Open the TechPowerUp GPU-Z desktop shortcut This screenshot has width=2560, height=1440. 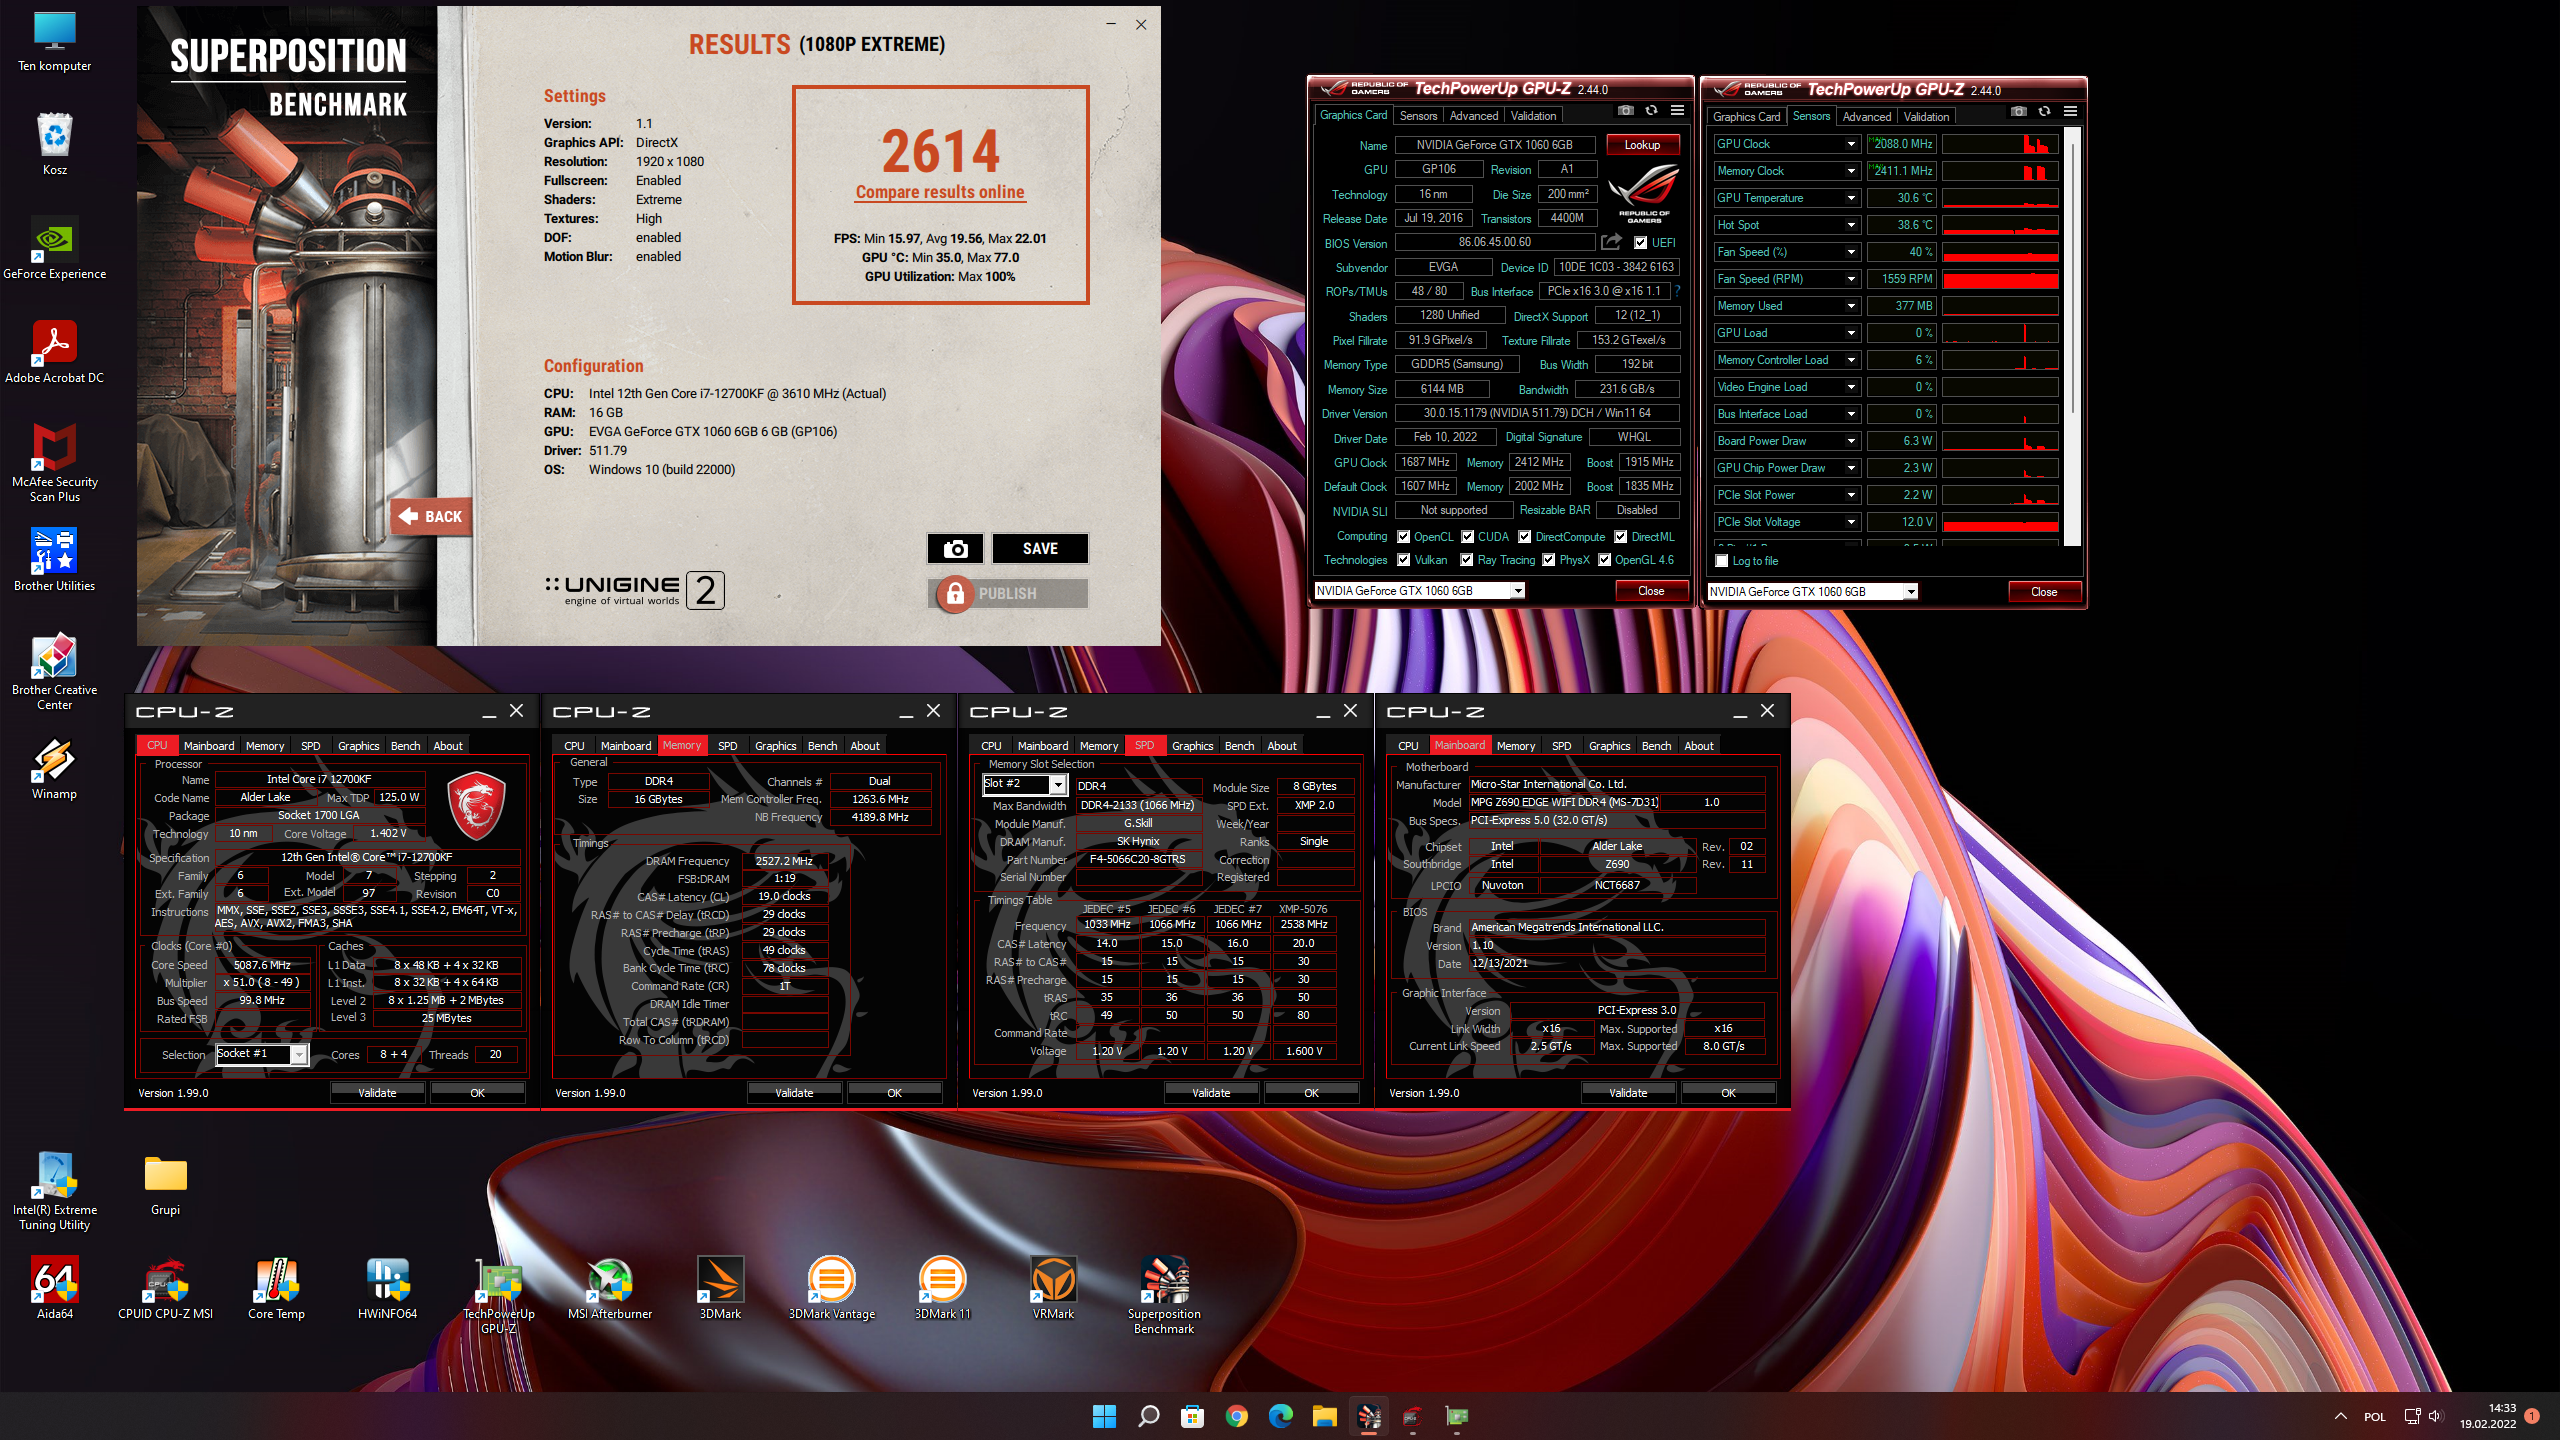click(x=499, y=1296)
